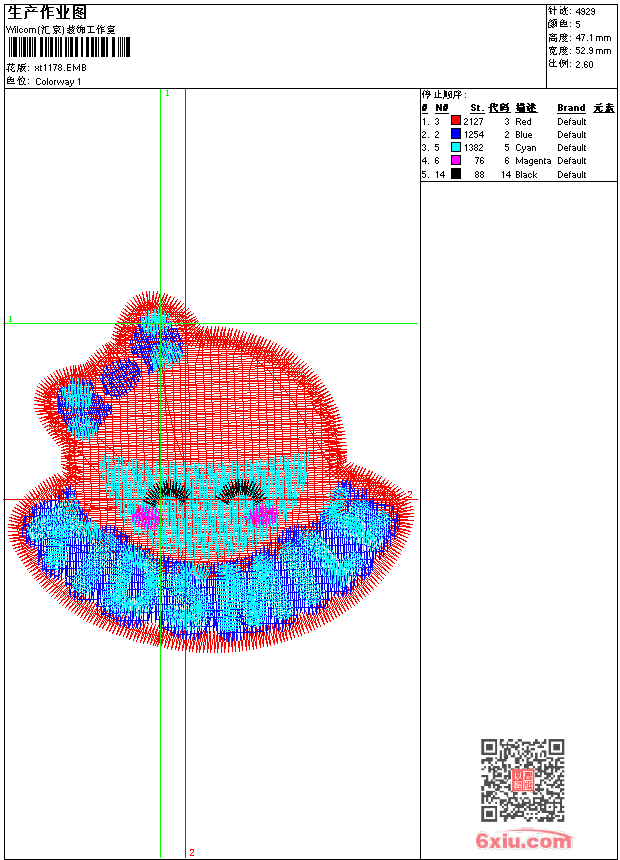Open the 6xiu.com watermark link
This screenshot has height=860, width=620.
[524, 842]
